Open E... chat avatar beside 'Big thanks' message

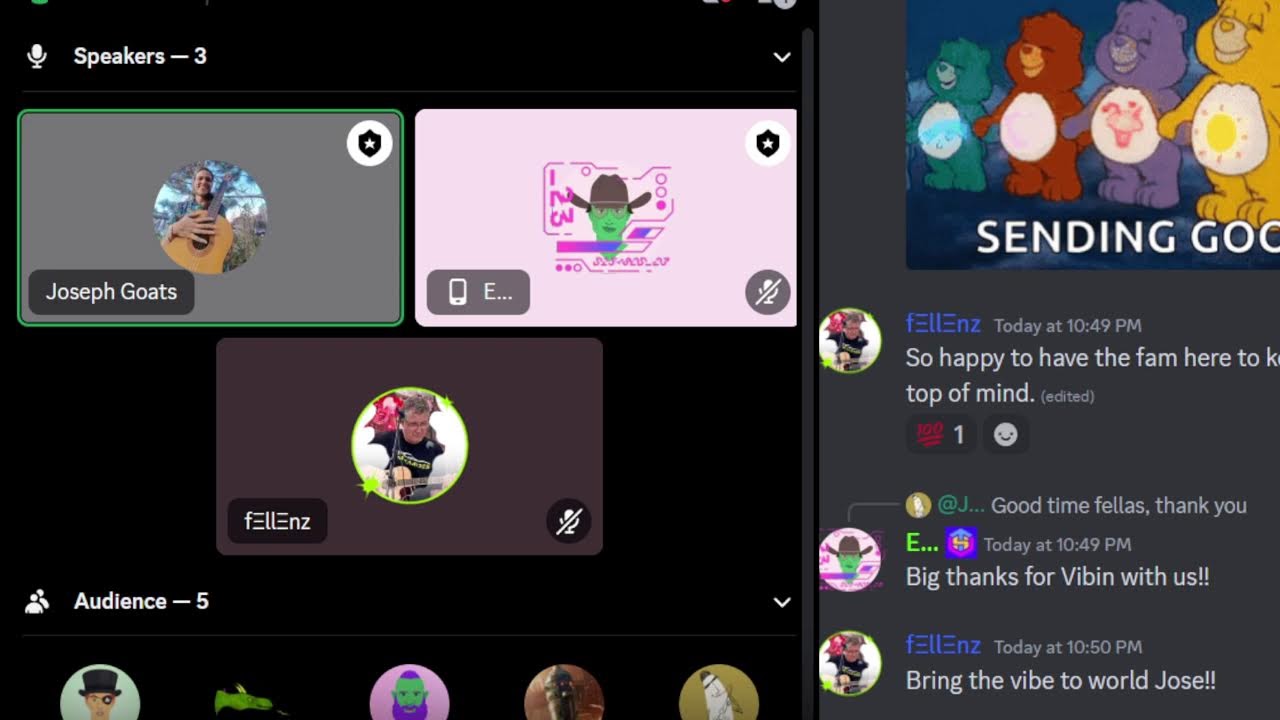(850, 560)
